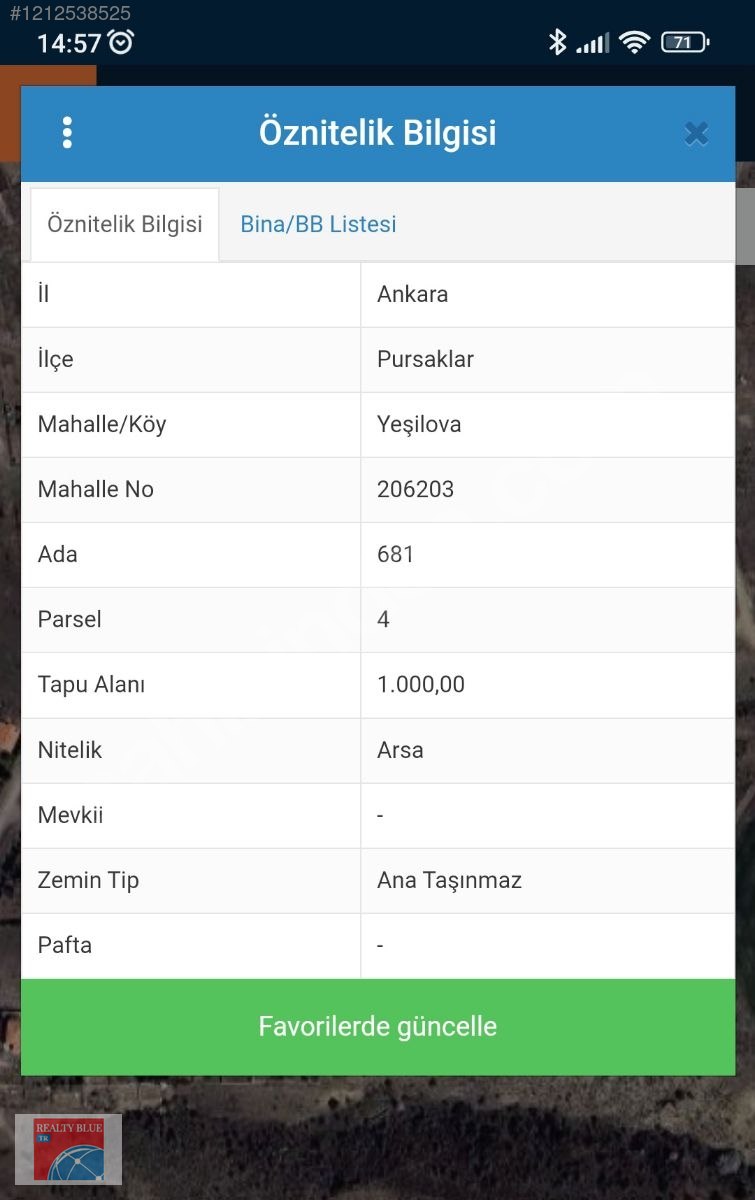
Task: Tap the Wi-Fi signal icon
Action: coord(634,42)
